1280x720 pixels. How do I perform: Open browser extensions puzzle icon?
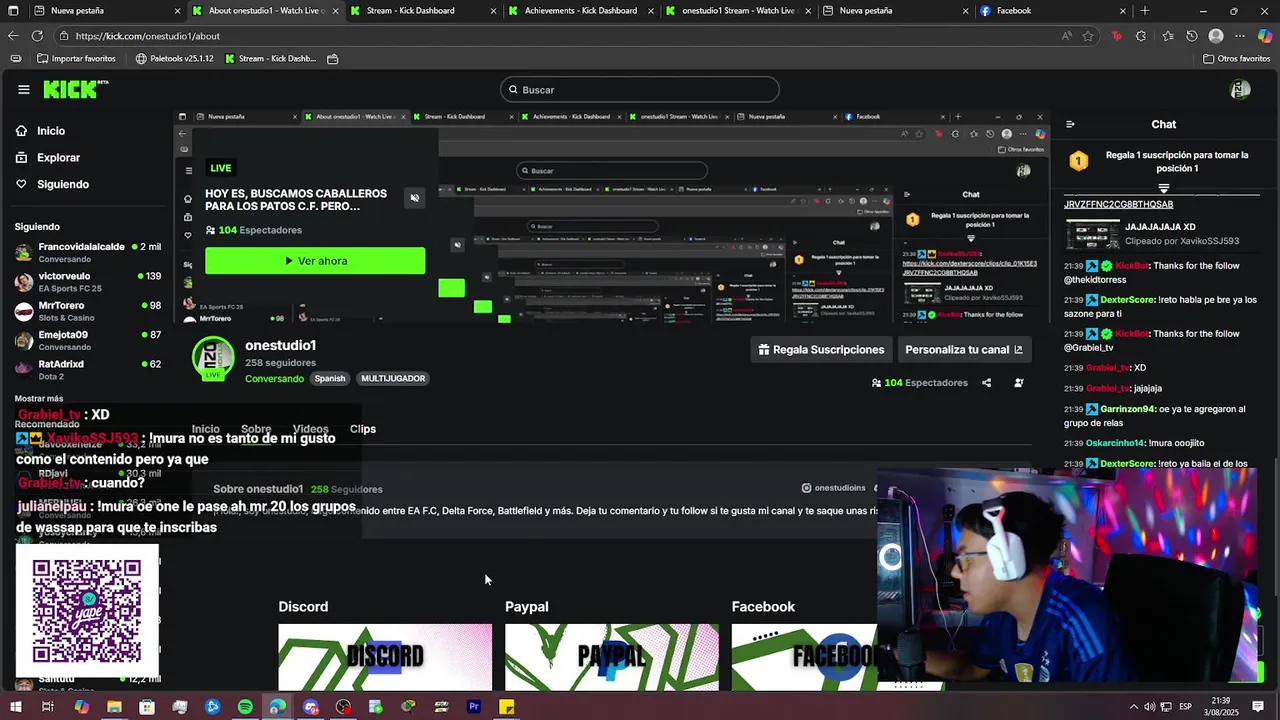pos(1142,36)
